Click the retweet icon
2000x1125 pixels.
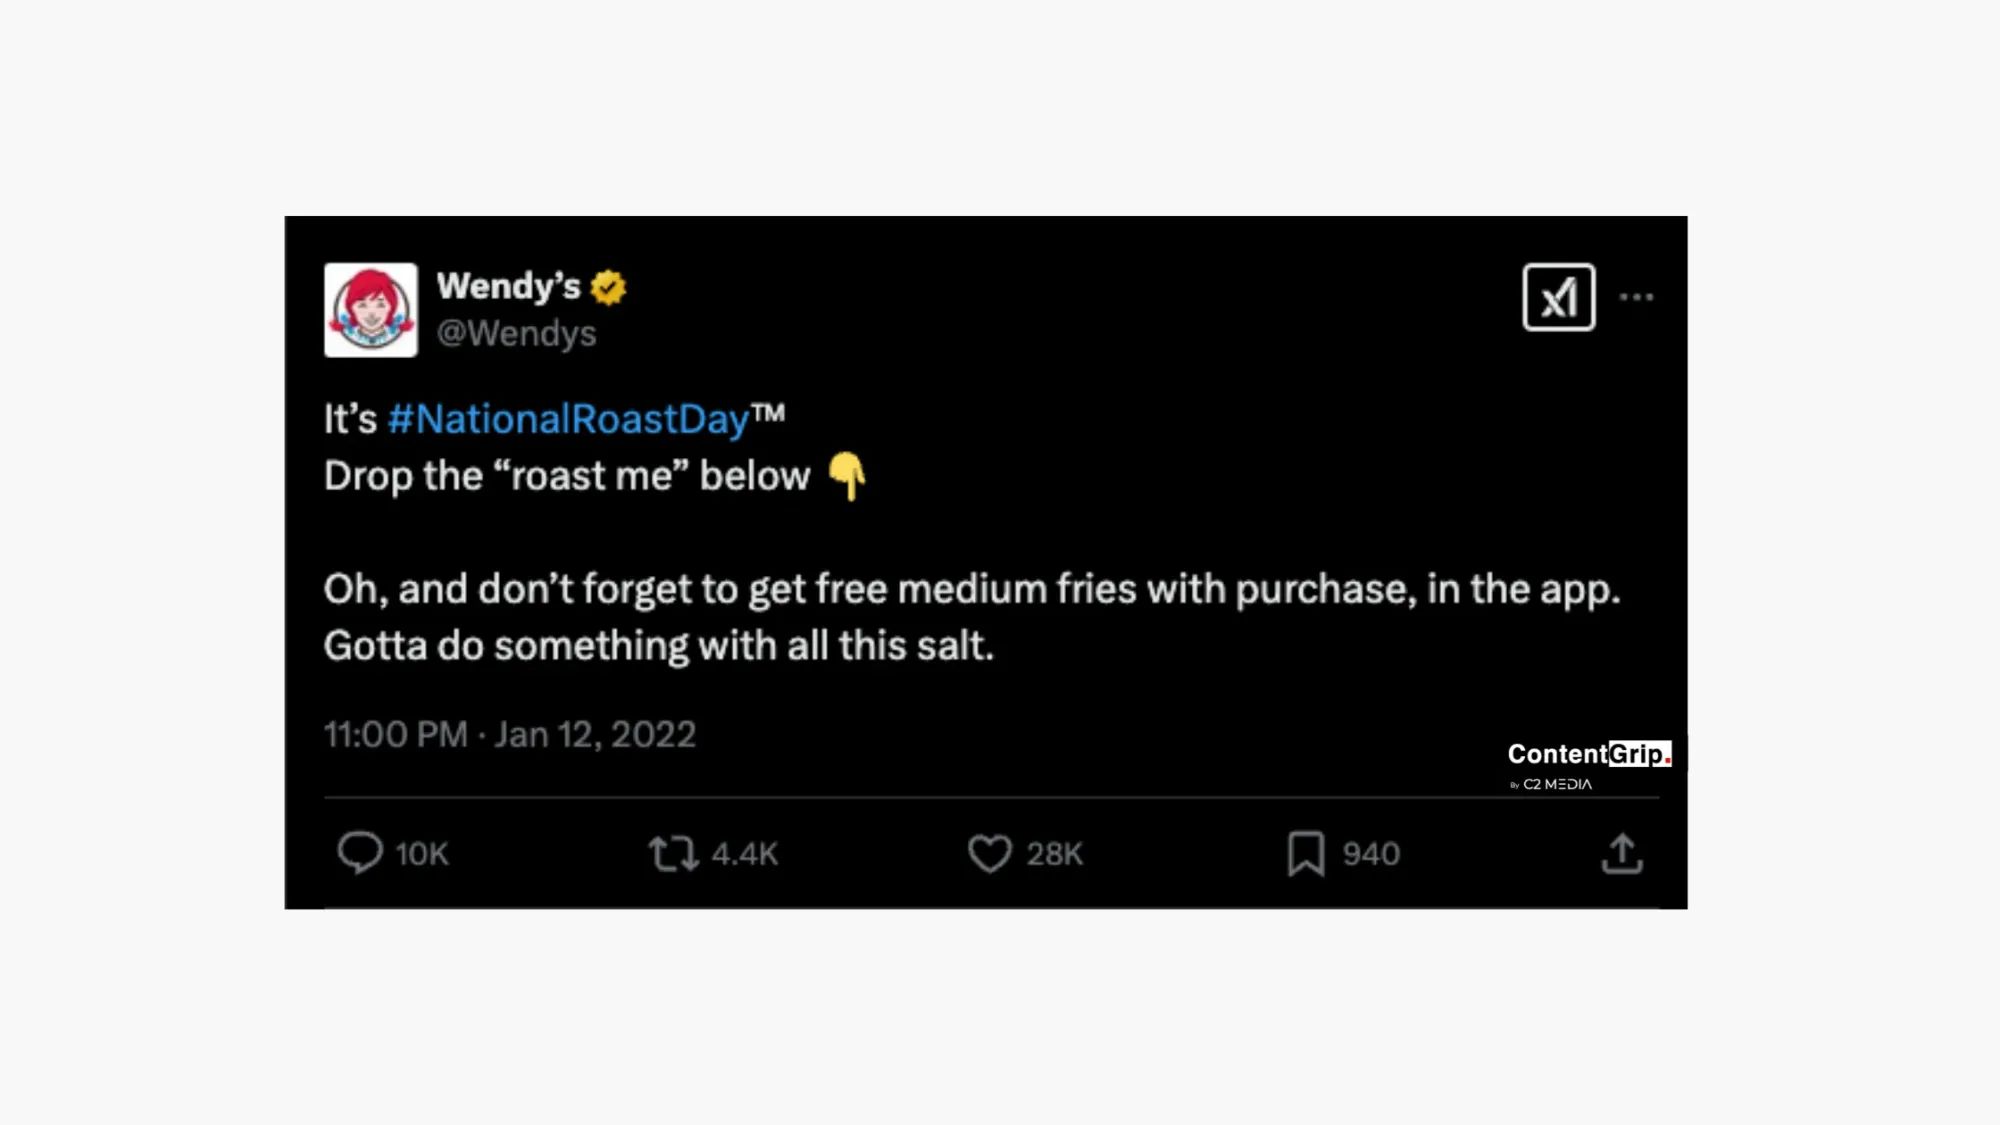click(x=673, y=853)
